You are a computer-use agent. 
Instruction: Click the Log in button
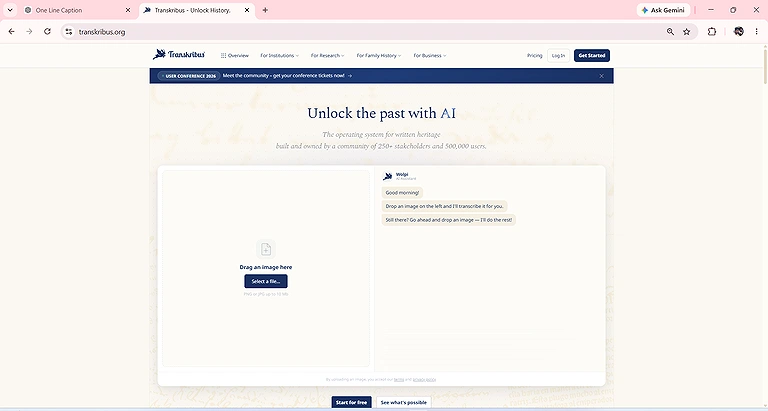click(558, 55)
